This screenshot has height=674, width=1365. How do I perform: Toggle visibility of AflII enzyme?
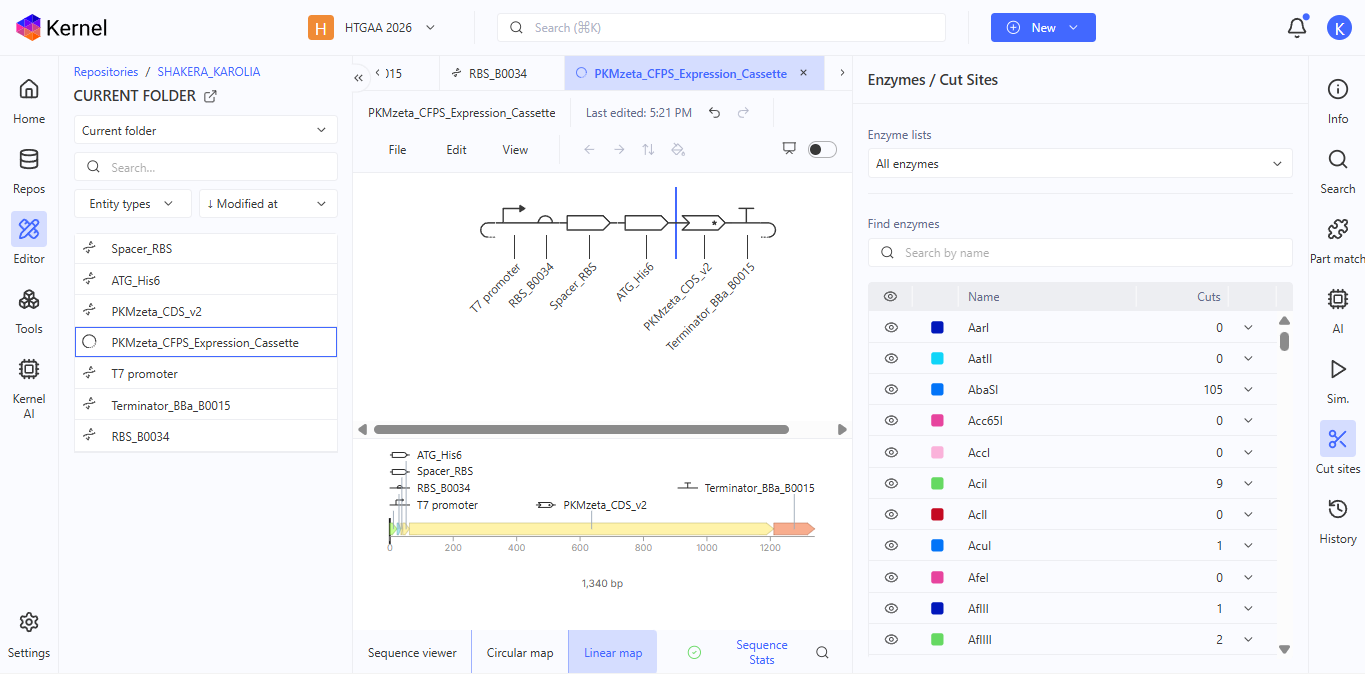[x=891, y=608]
